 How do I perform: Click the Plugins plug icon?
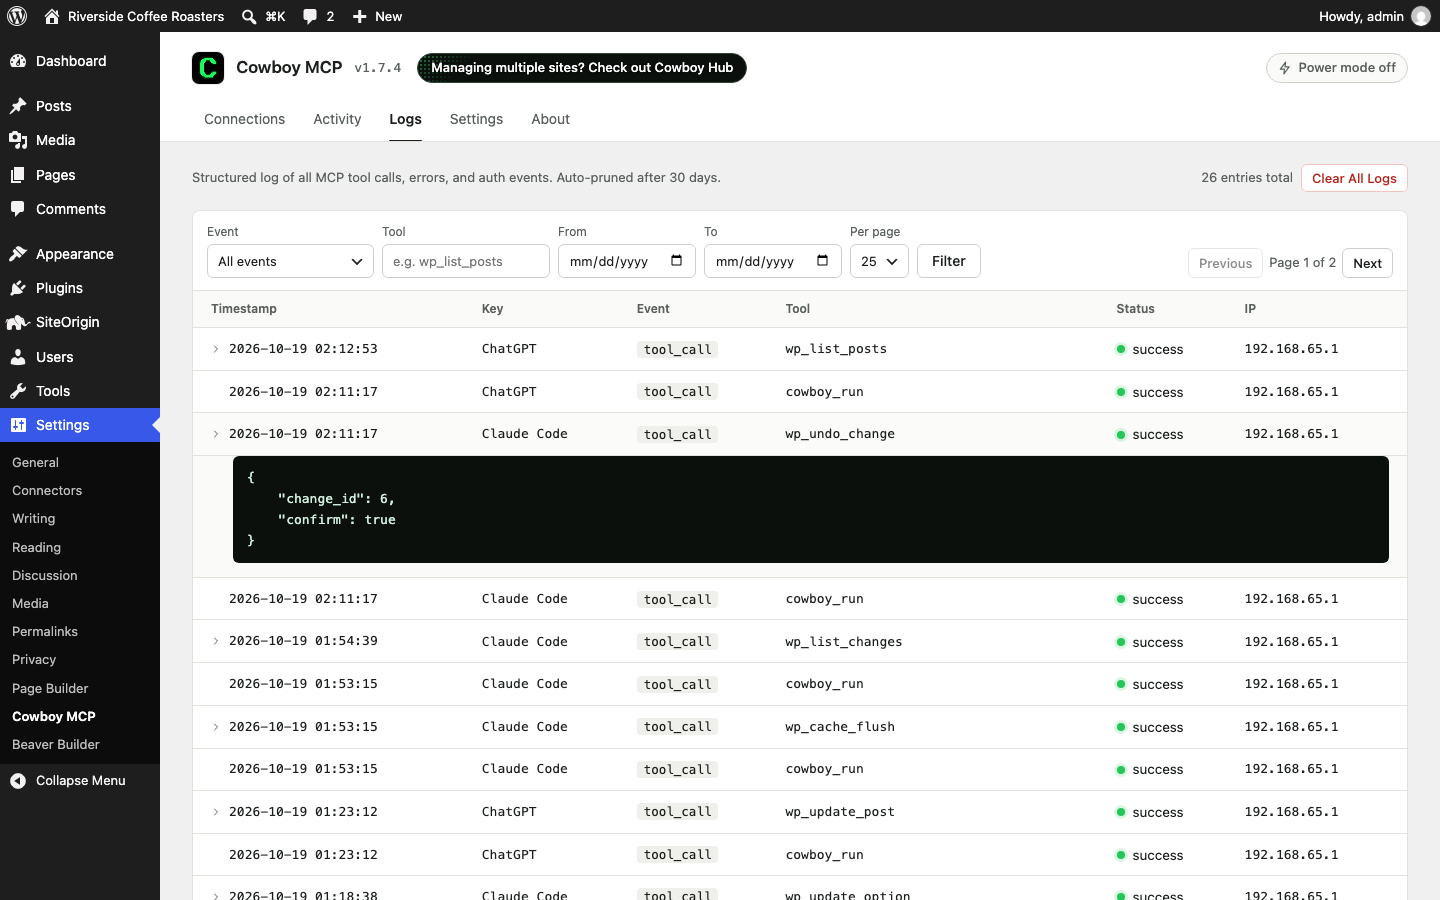point(18,288)
